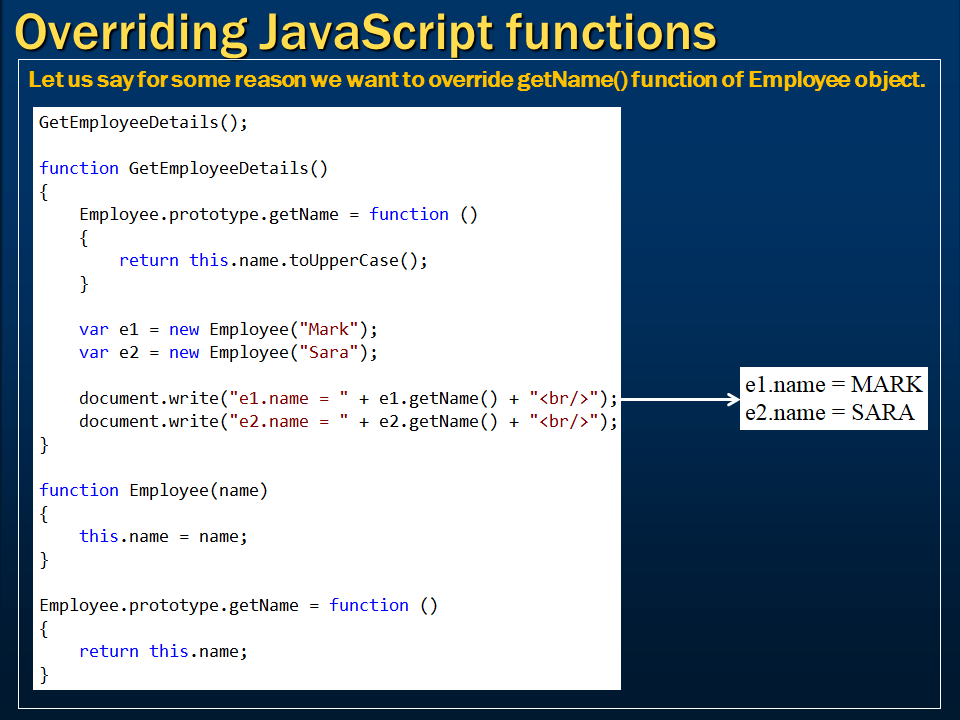Click the white arrow pointing to the output
This screenshot has height=720, width=960.
coord(680,400)
